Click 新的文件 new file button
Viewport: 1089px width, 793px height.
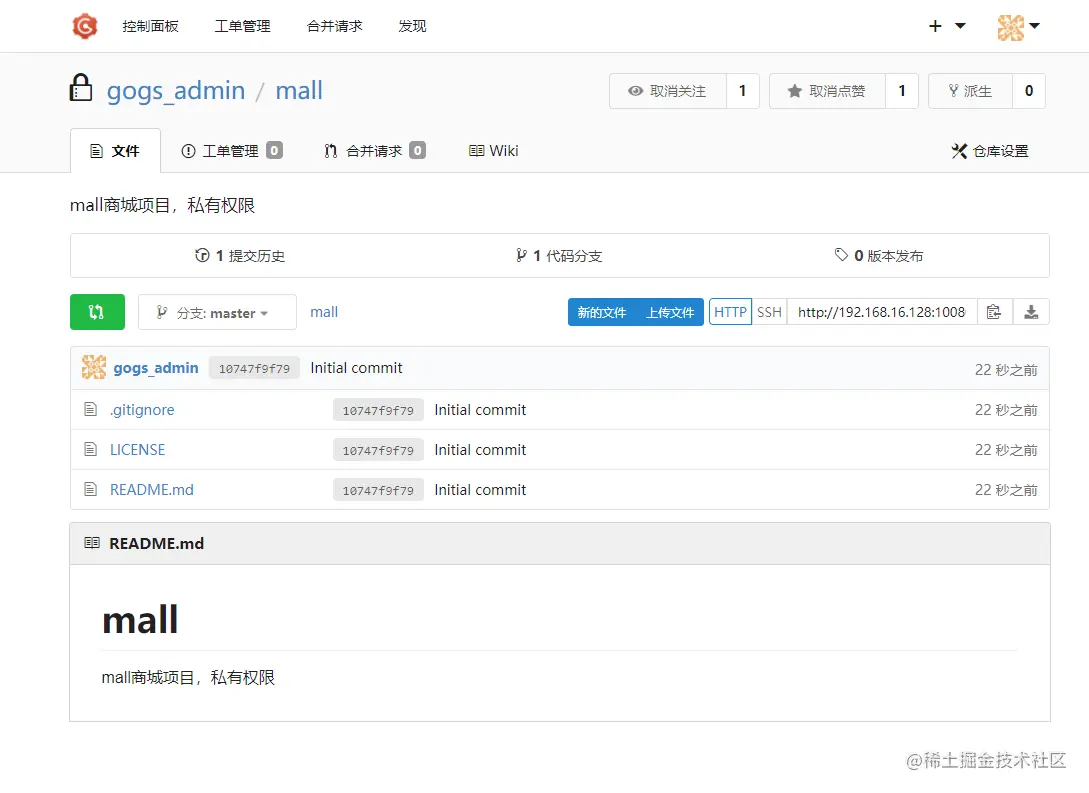(602, 312)
